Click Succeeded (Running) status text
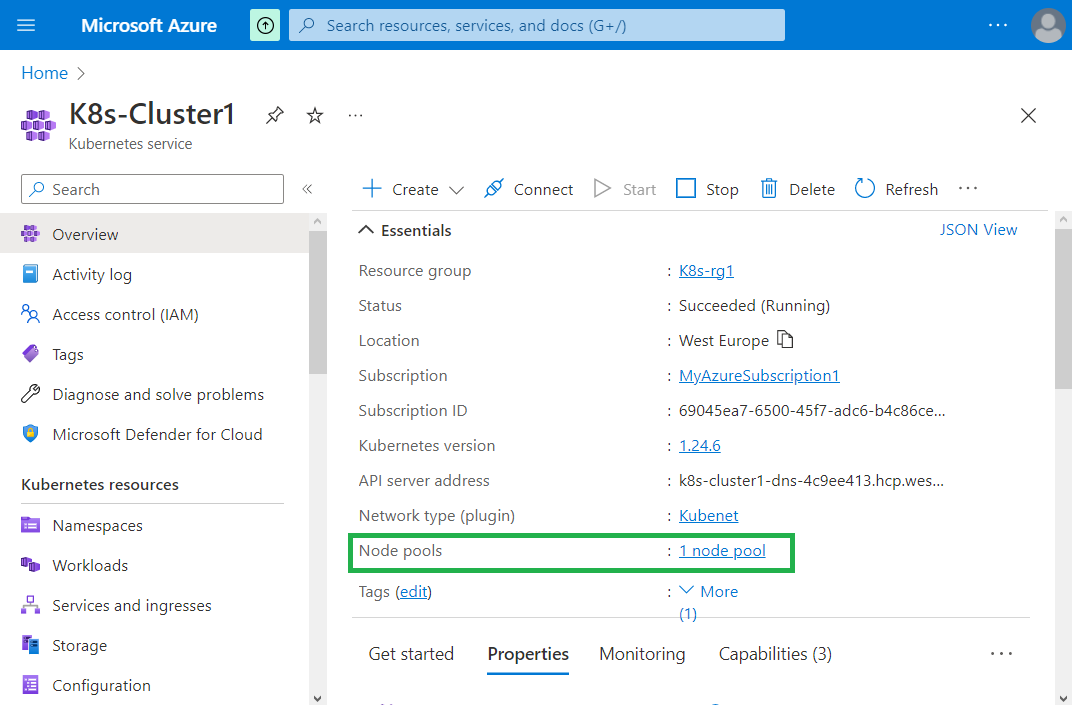This screenshot has height=705, width=1072. tap(754, 306)
